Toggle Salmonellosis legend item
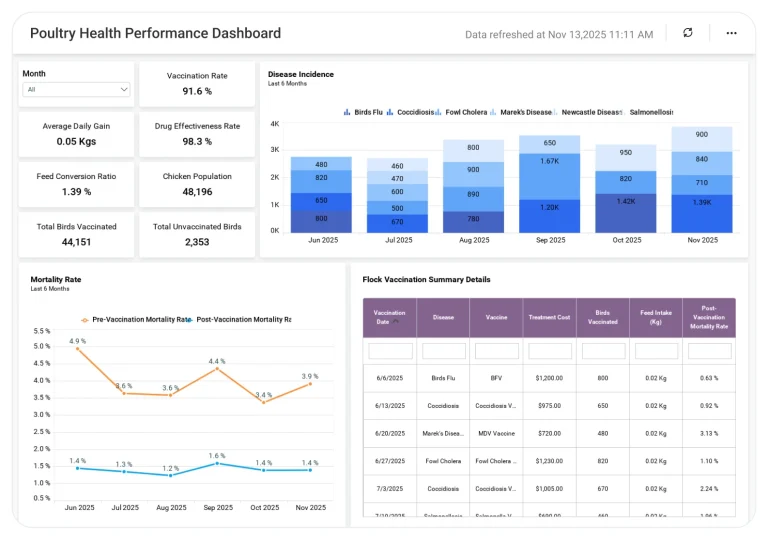The width and height of the screenshot is (768, 538). pyautogui.click(x=648, y=112)
